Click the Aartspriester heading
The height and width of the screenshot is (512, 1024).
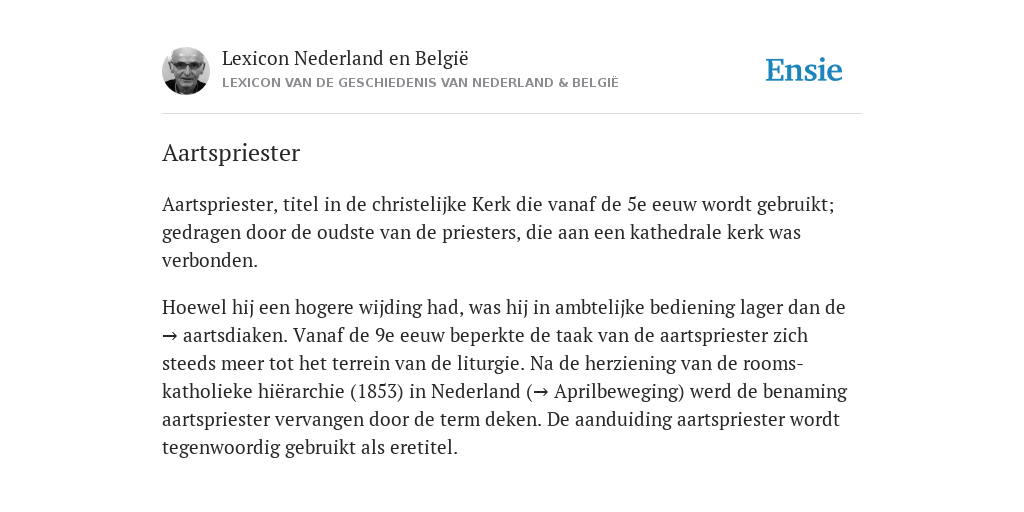231,153
